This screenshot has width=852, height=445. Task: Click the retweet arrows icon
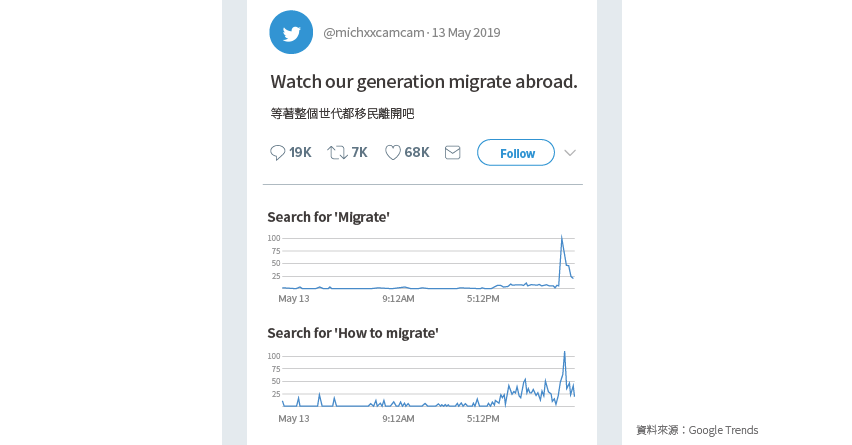point(337,153)
